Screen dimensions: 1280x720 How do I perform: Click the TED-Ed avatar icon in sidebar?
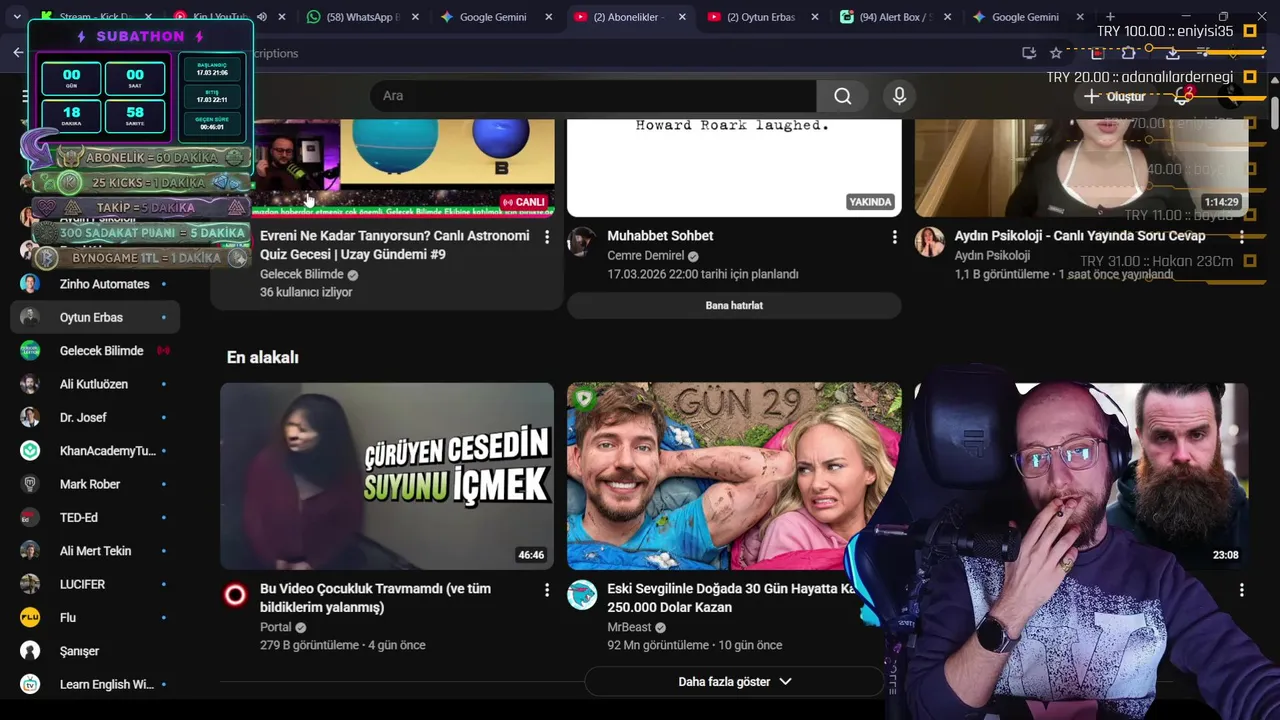(30, 517)
